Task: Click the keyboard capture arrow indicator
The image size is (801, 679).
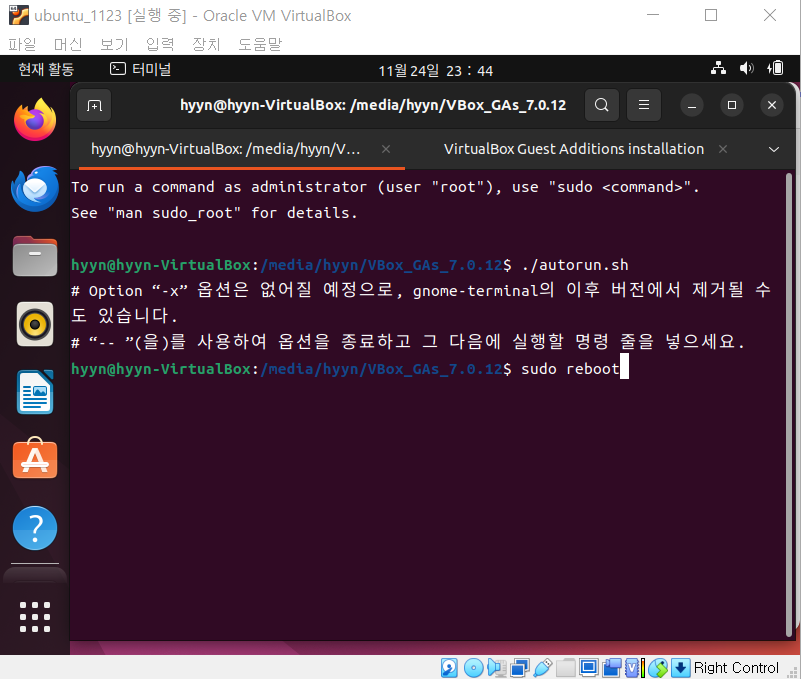Action: point(680,668)
